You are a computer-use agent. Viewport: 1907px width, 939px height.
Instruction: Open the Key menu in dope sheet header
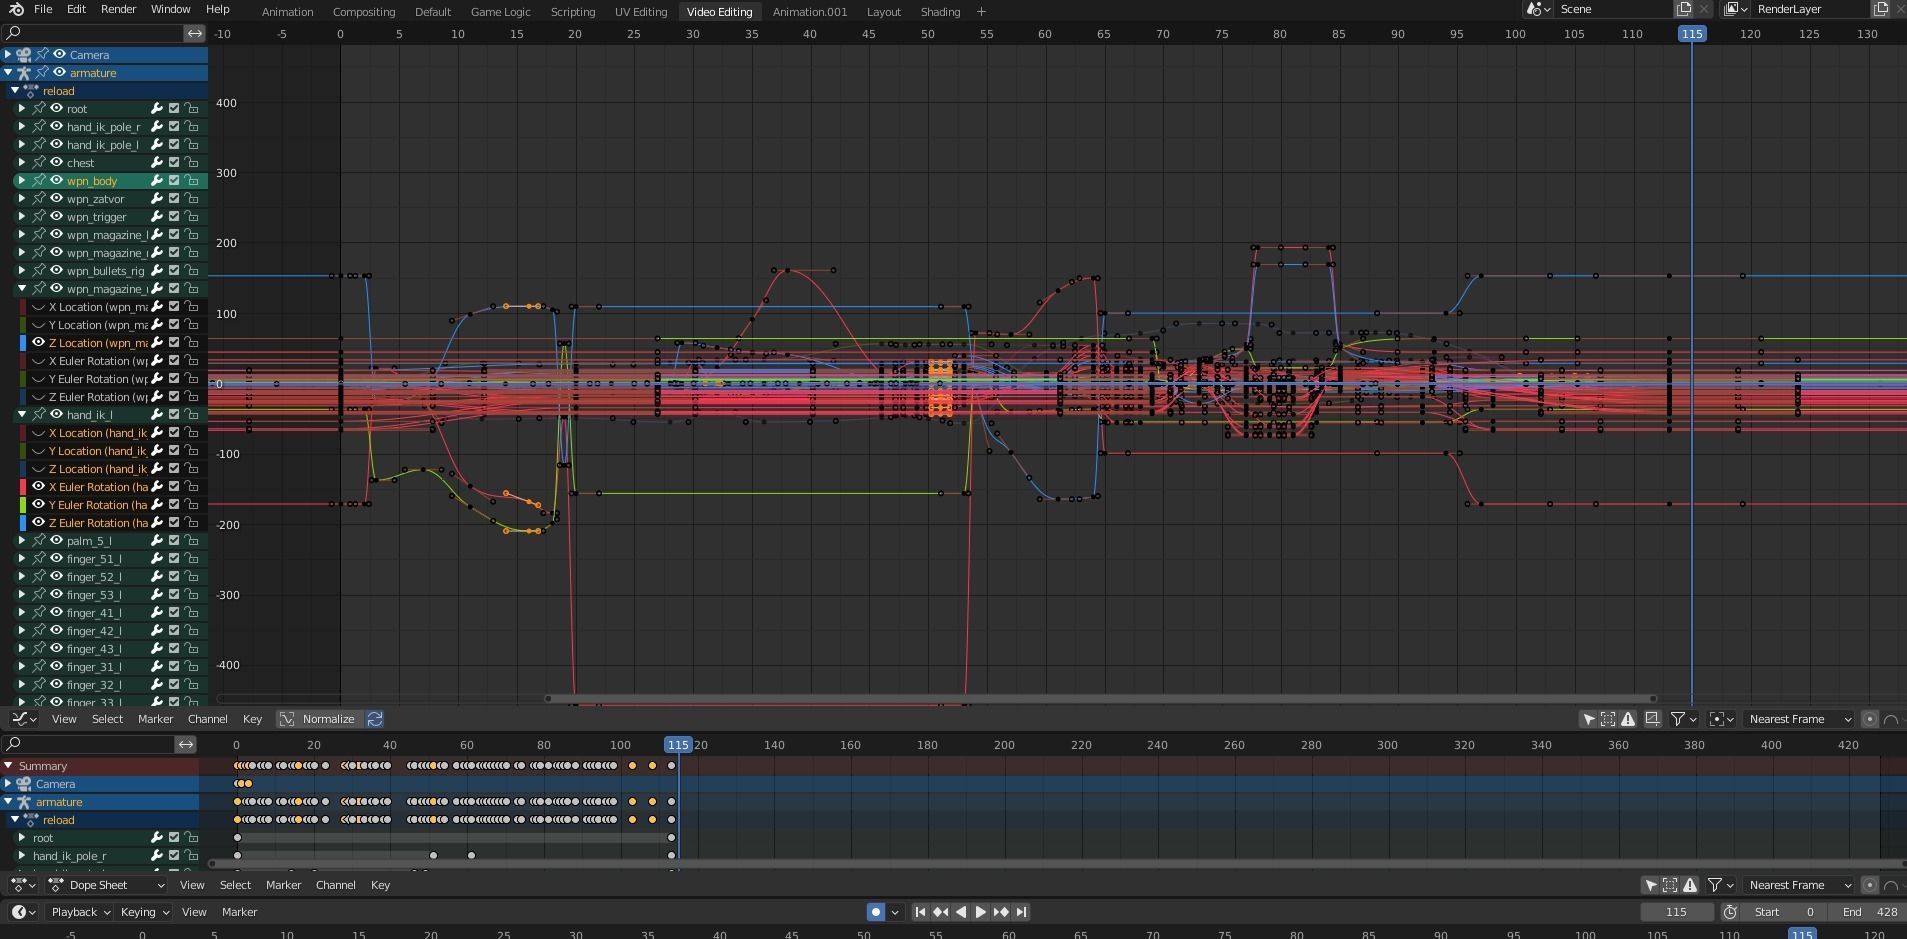click(x=380, y=885)
